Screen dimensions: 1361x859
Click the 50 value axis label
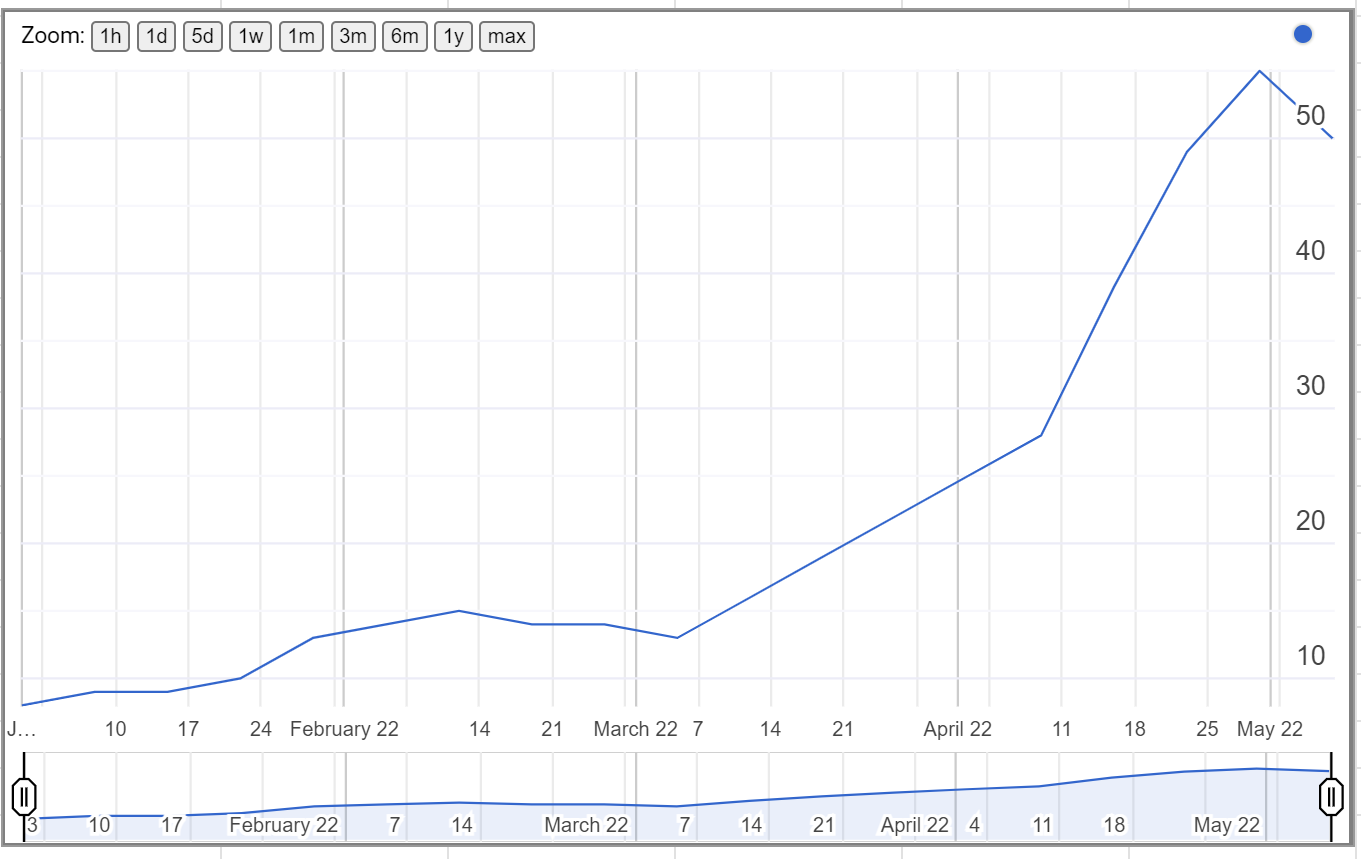[x=1310, y=115]
